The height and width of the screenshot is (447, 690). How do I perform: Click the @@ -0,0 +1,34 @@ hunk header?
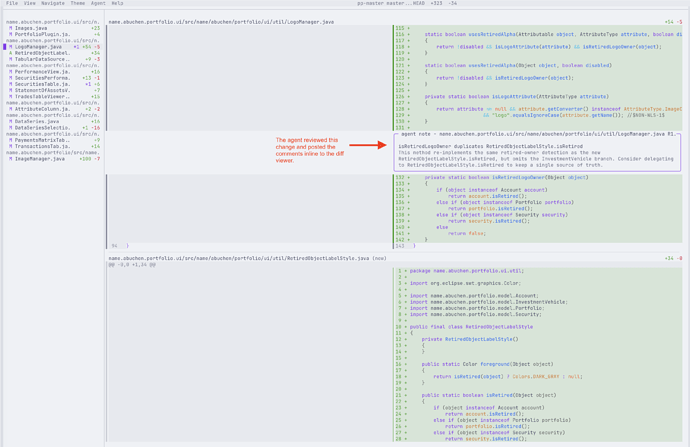[132, 265]
